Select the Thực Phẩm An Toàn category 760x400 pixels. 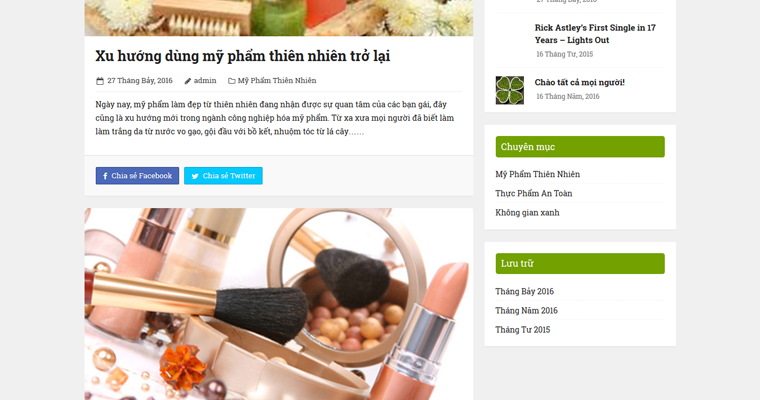(x=534, y=193)
